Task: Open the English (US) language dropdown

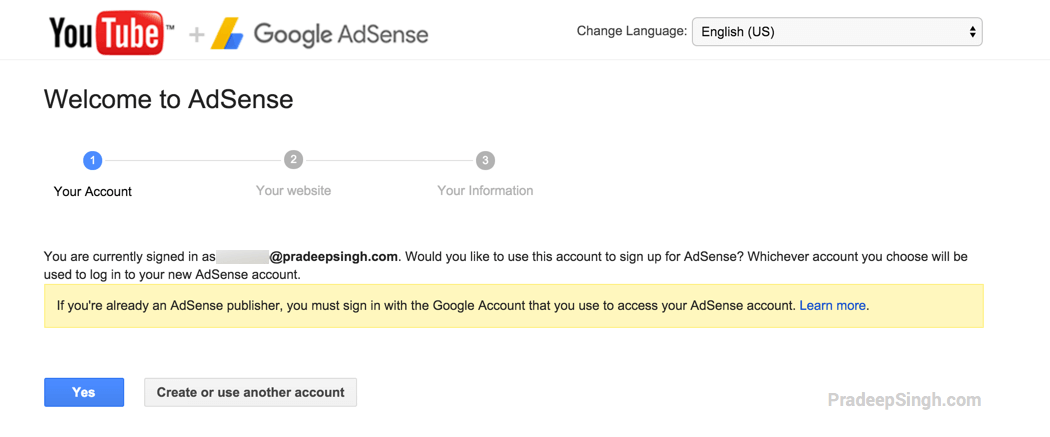Action: click(x=836, y=32)
